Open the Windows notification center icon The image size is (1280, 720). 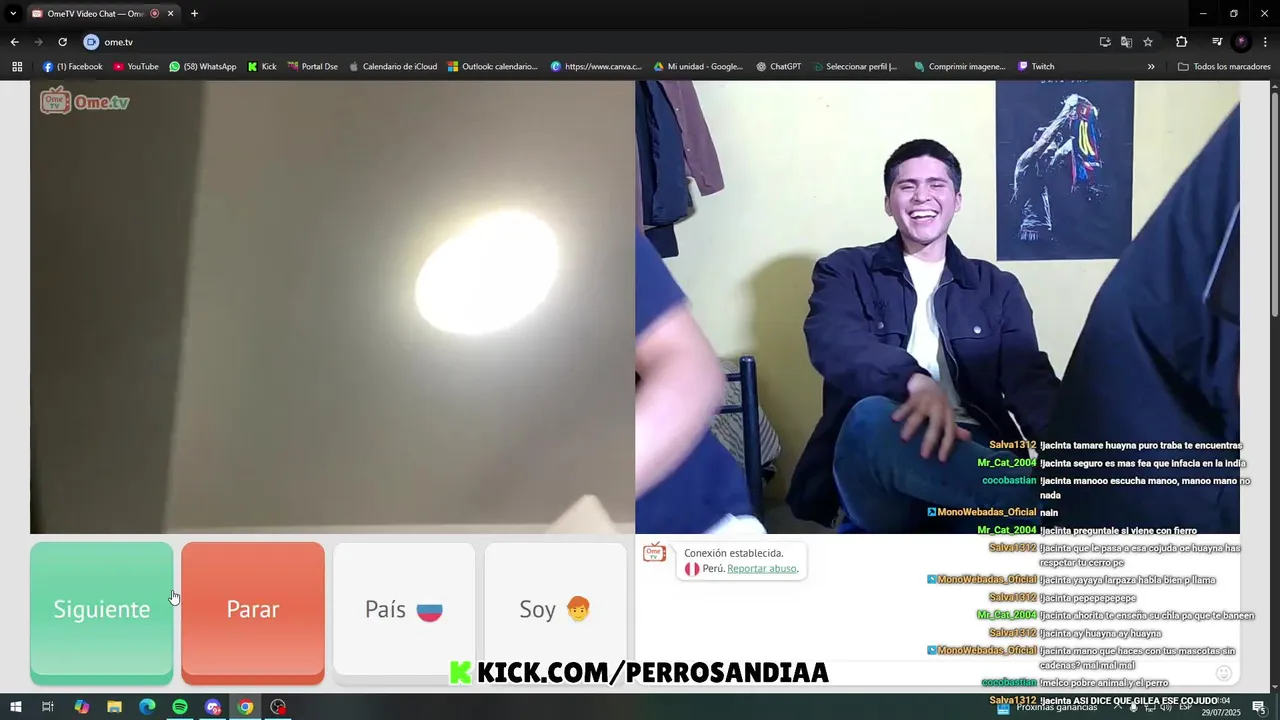[1259, 707]
